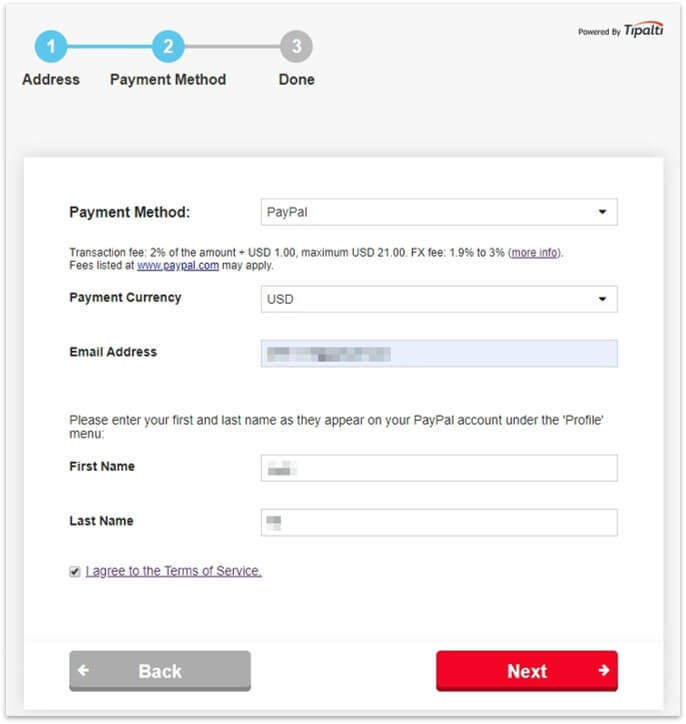
Task: Click the USD dropdown arrow
Action: coord(602,299)
